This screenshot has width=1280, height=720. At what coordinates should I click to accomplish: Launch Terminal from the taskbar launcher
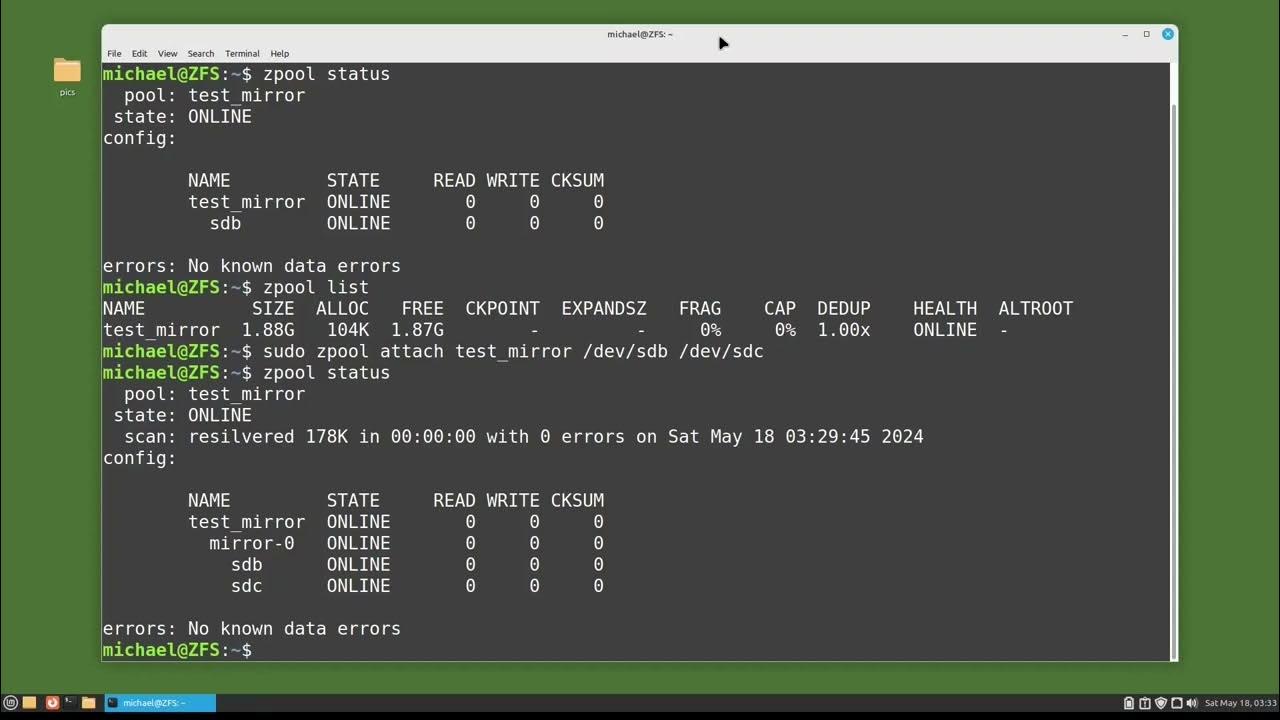pos(69,702)
